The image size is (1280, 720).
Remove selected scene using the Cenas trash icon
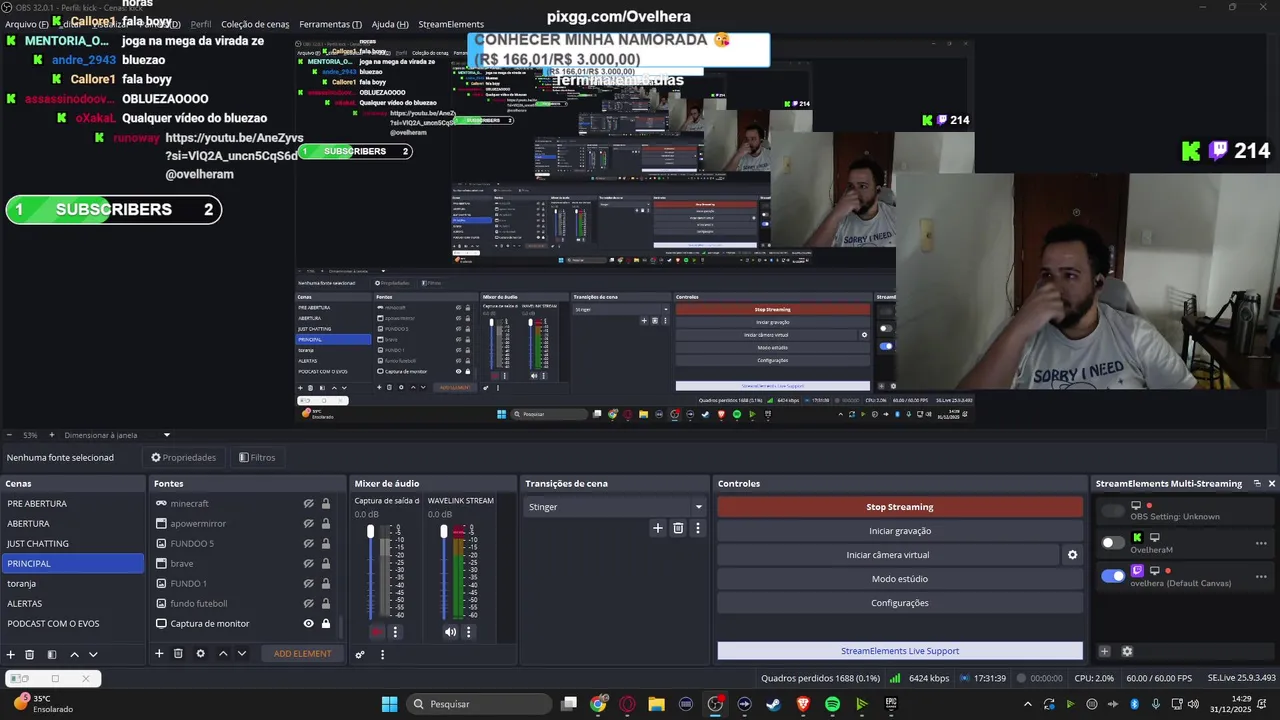click(30, 654)
